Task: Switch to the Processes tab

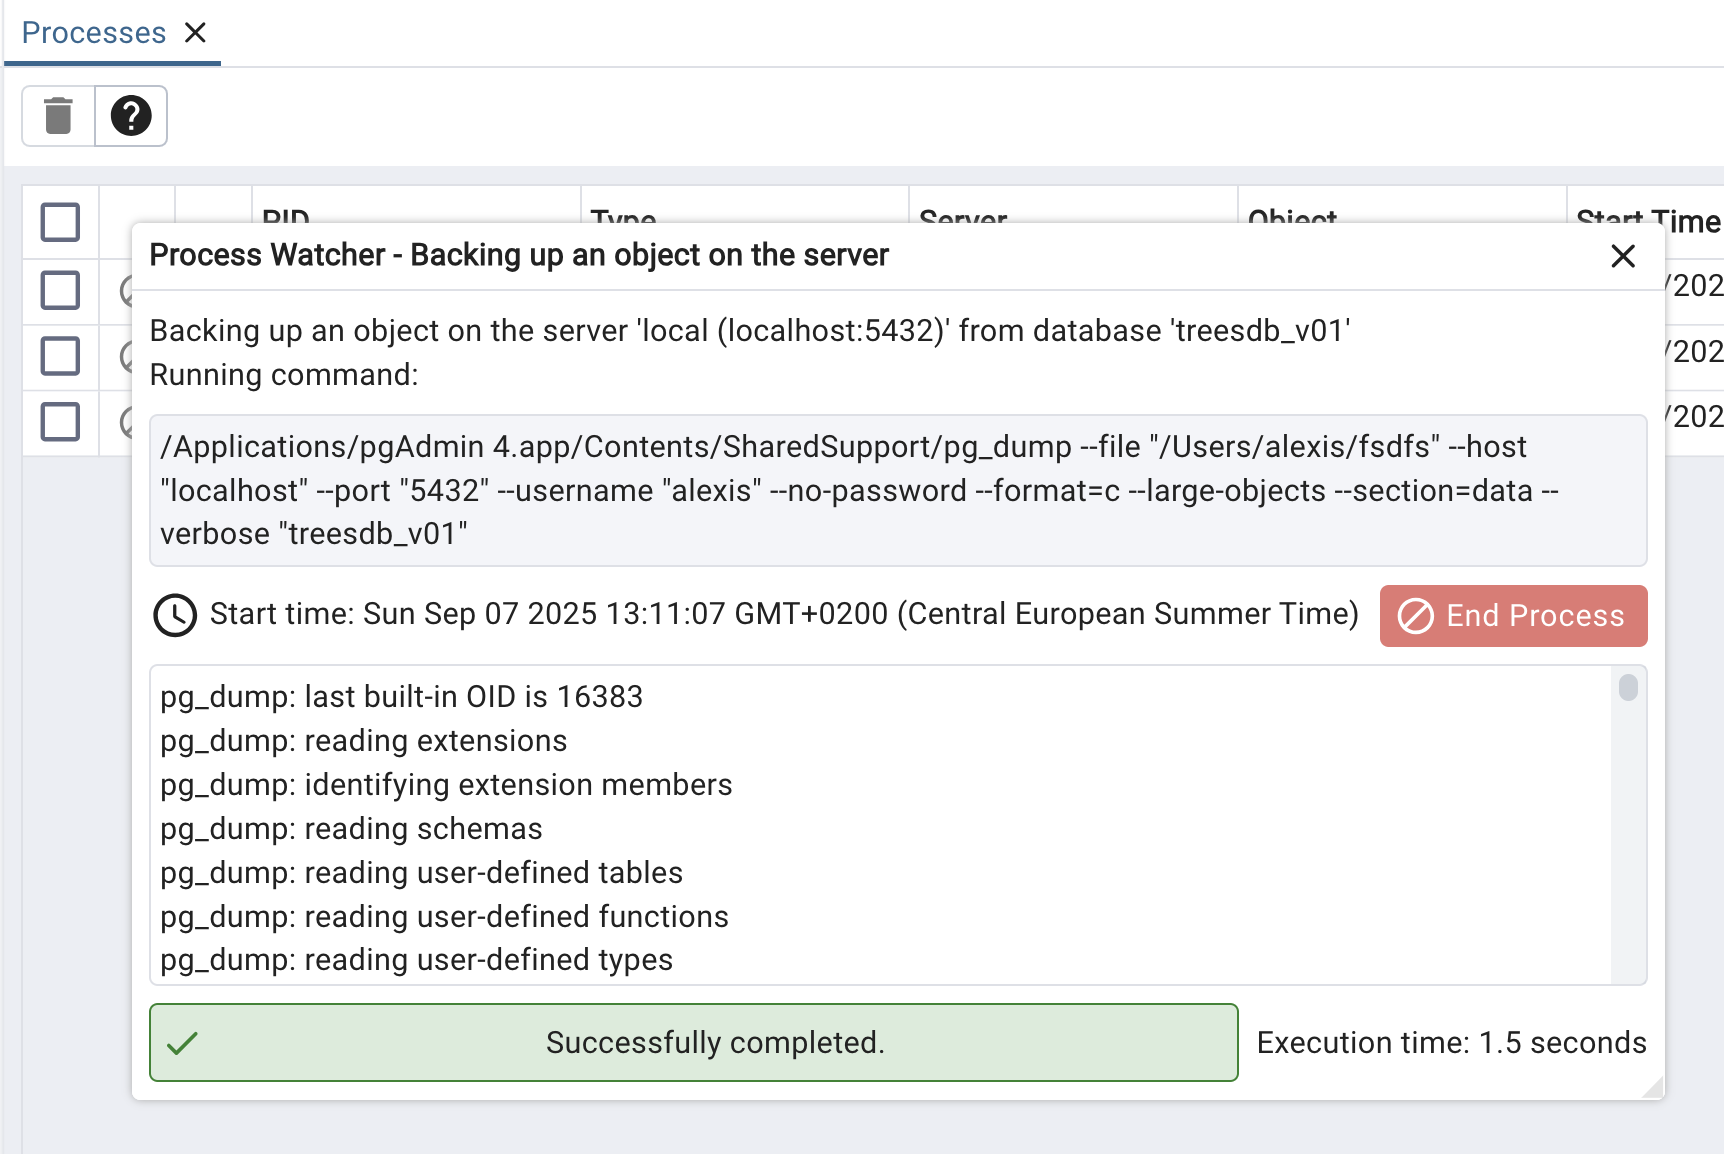Action: [x=93, y=33]
